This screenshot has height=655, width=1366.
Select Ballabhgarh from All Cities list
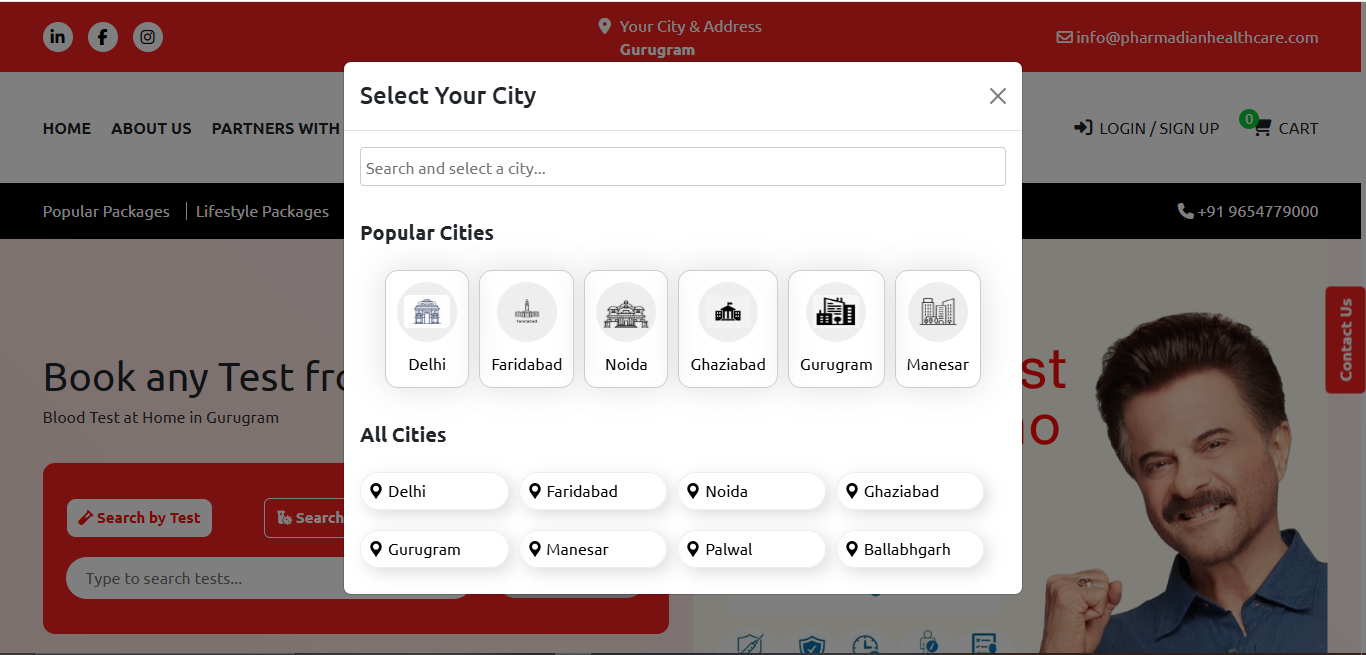[x=910, y=549]
